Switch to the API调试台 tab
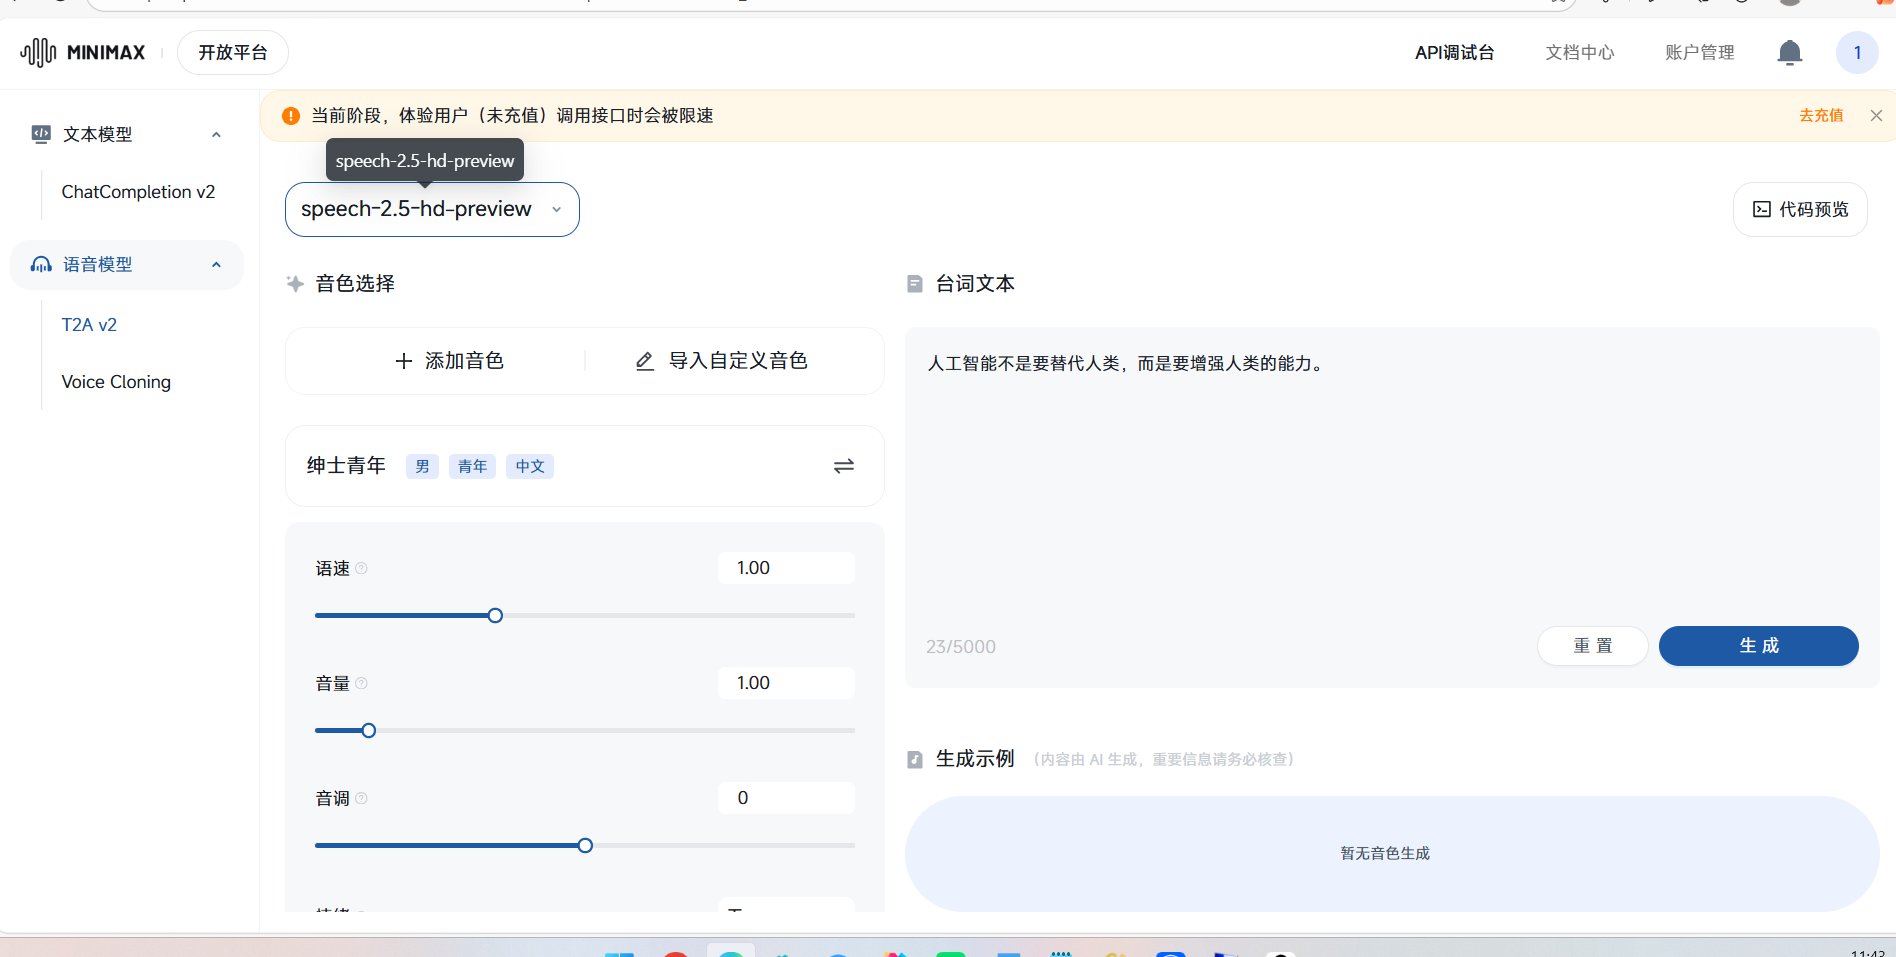Image resolution: width=1896 pixels, height=957 pixels. (x=1454, y=52)
